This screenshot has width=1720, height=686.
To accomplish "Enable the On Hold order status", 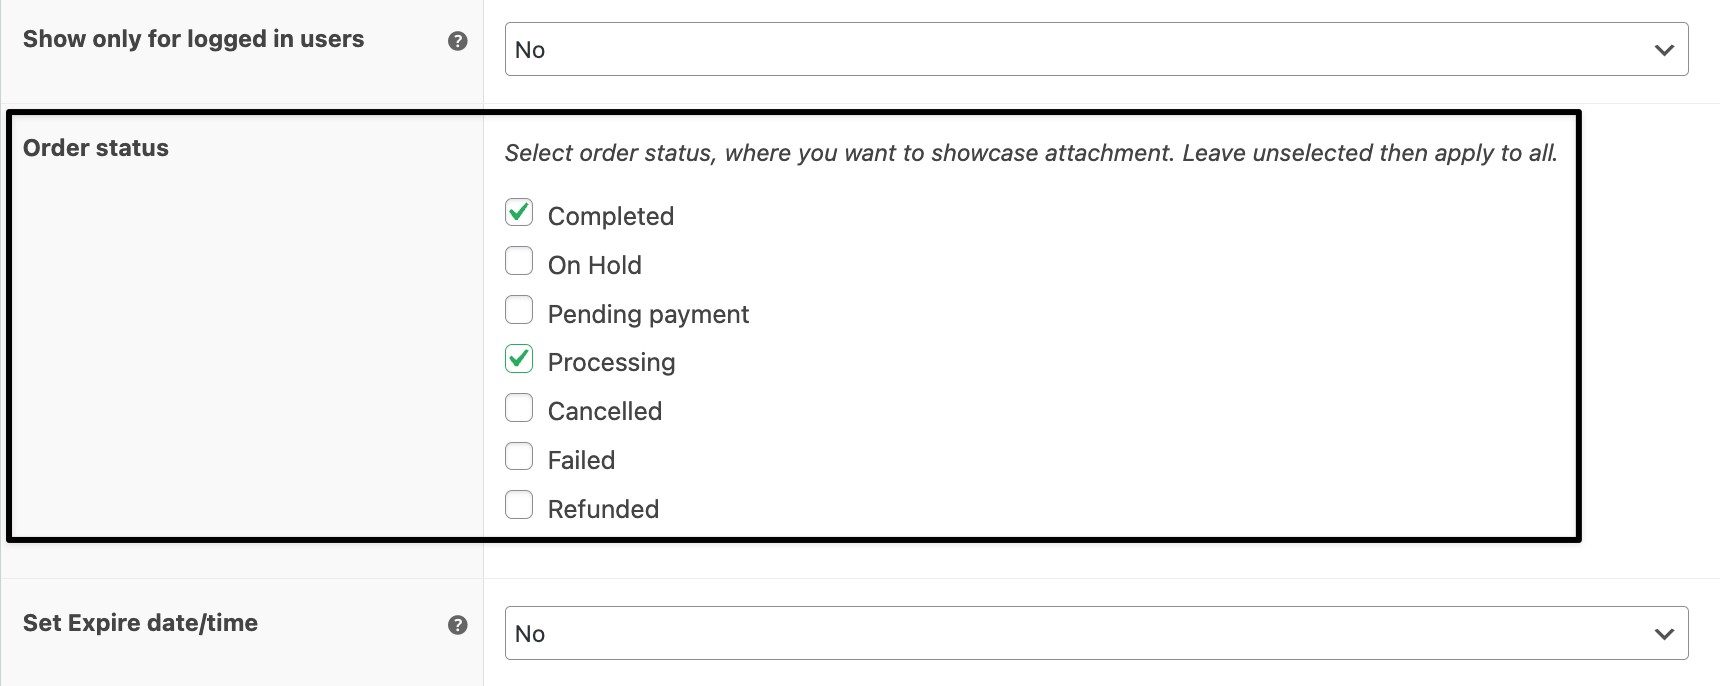I will click(x=519, y=261).
